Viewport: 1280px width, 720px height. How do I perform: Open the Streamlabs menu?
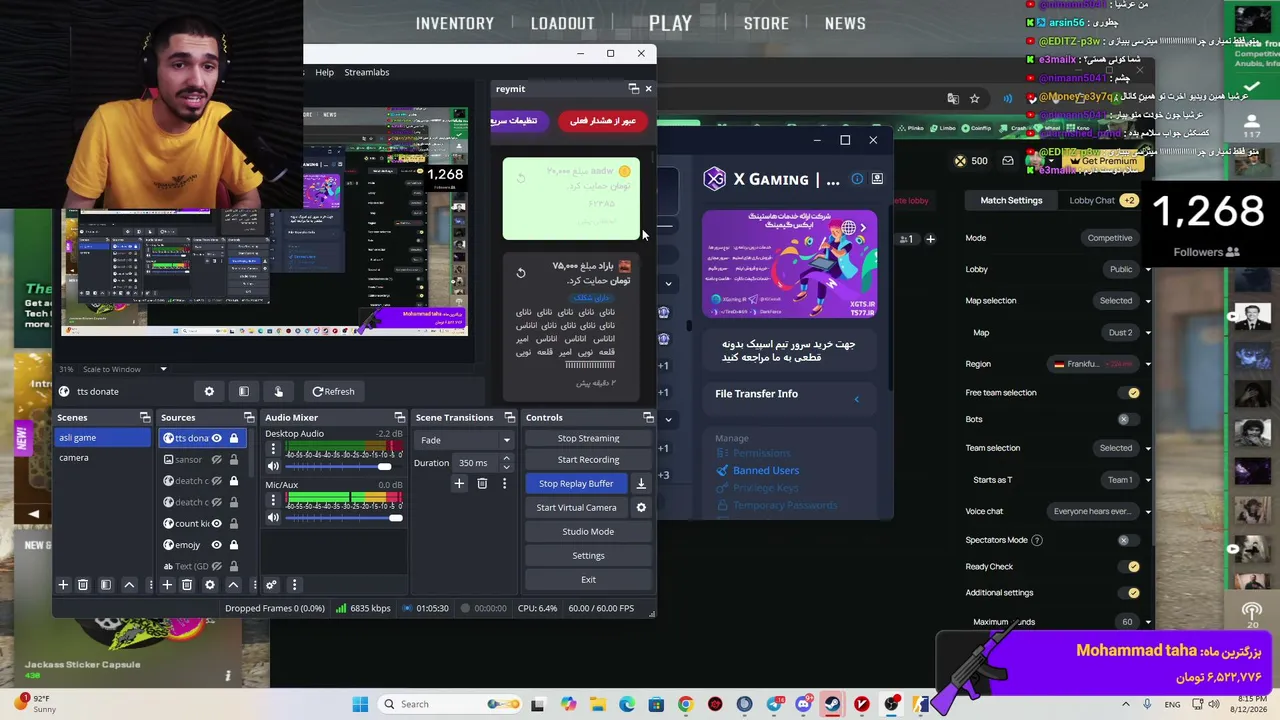(367, 72)
